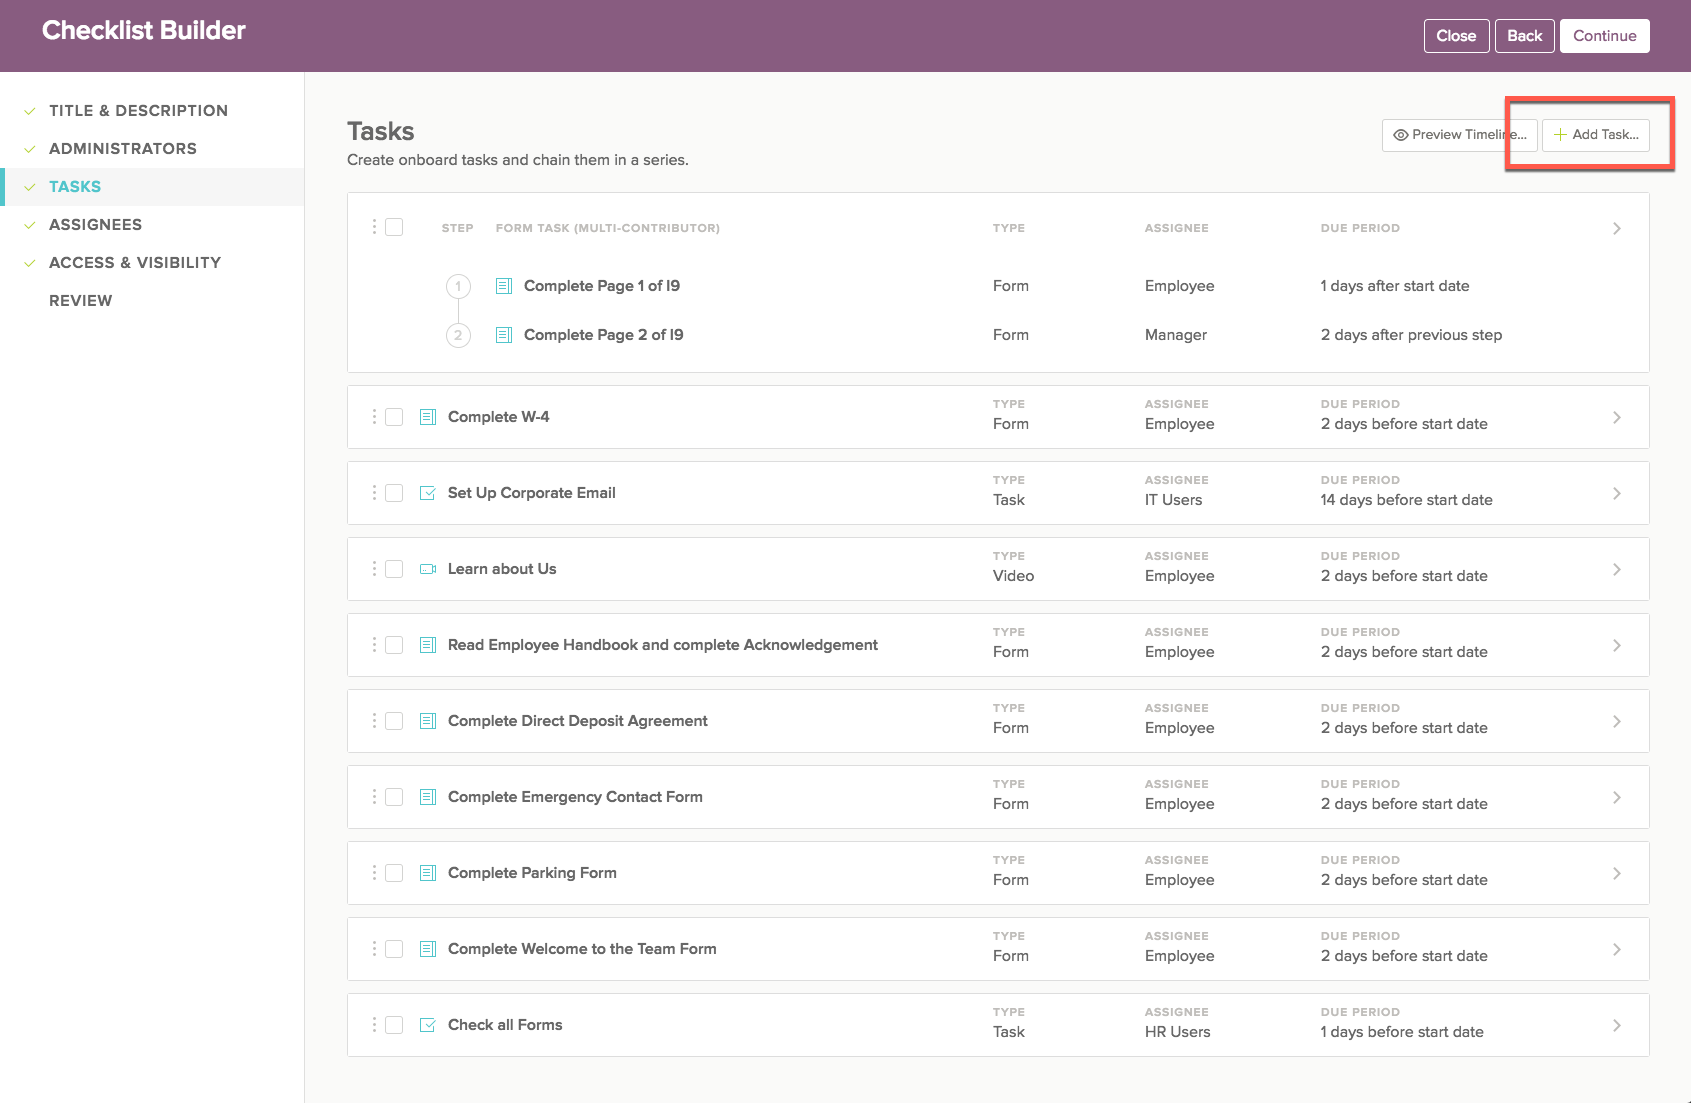Expand the Complete Direct Deposit Agreement chevron
Image resolution: width=1691 pixels, height=1103 pixels.
[1617, 721]
